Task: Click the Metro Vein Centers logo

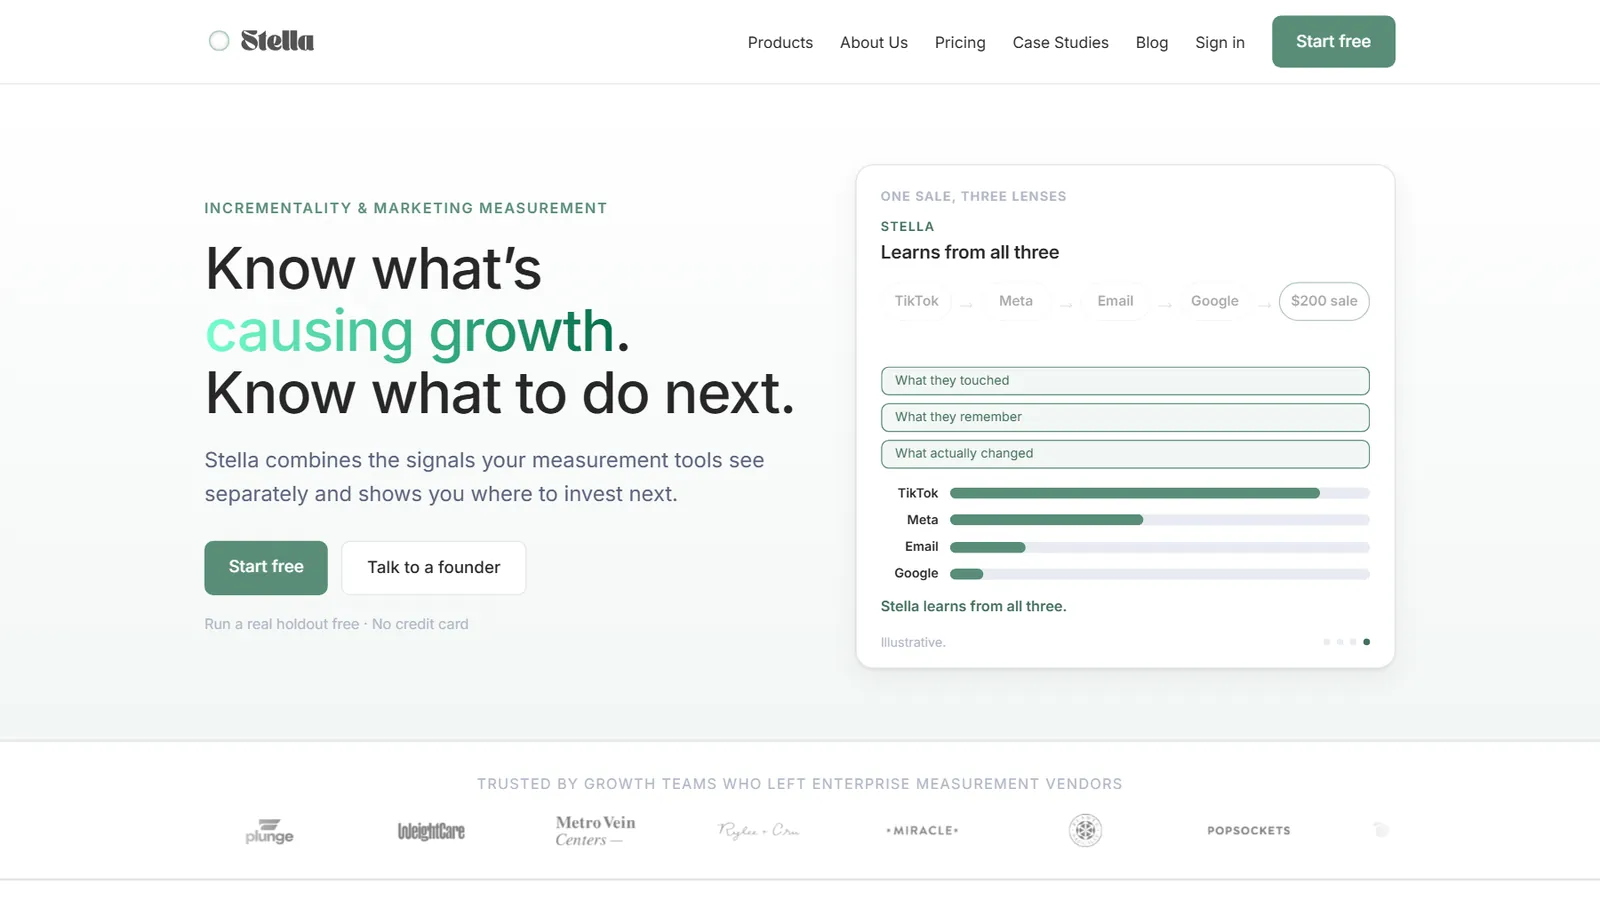Action: click(x=595, y=831)
